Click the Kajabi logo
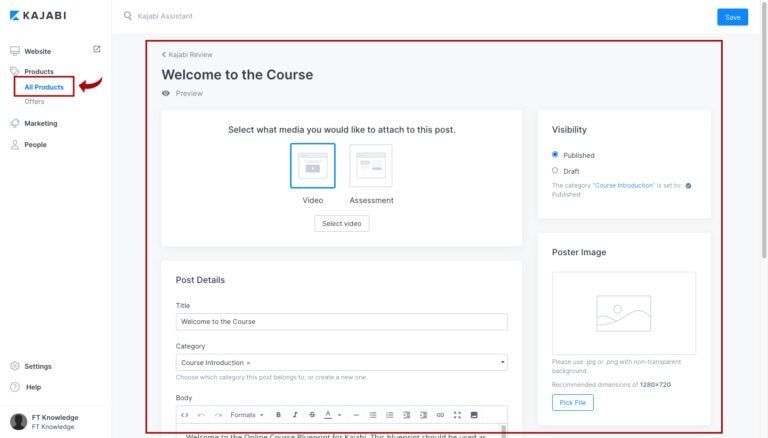Image resolution: width=768 pixels, height=438 pixels. (38, 16)
